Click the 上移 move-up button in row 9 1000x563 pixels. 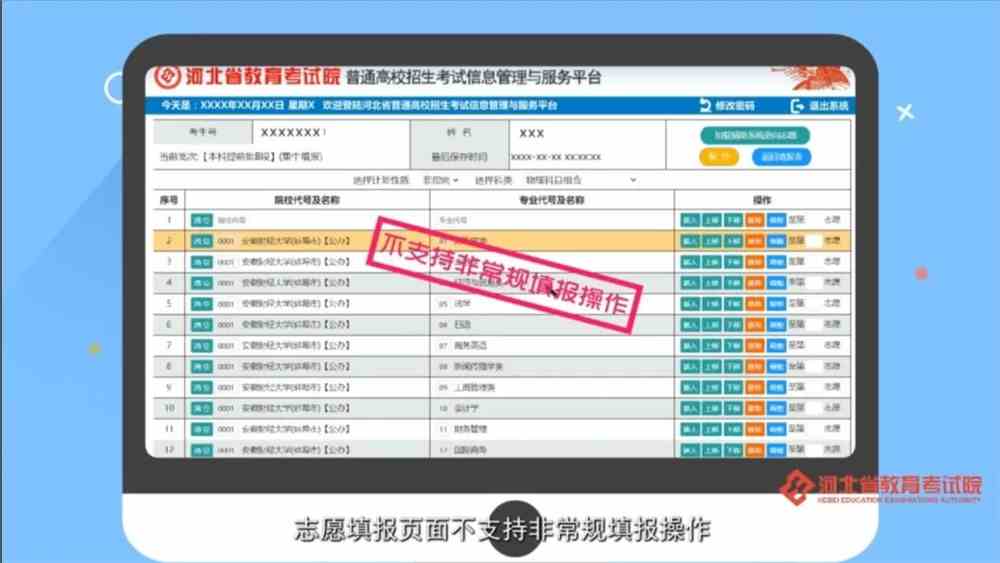coord(712,388)
